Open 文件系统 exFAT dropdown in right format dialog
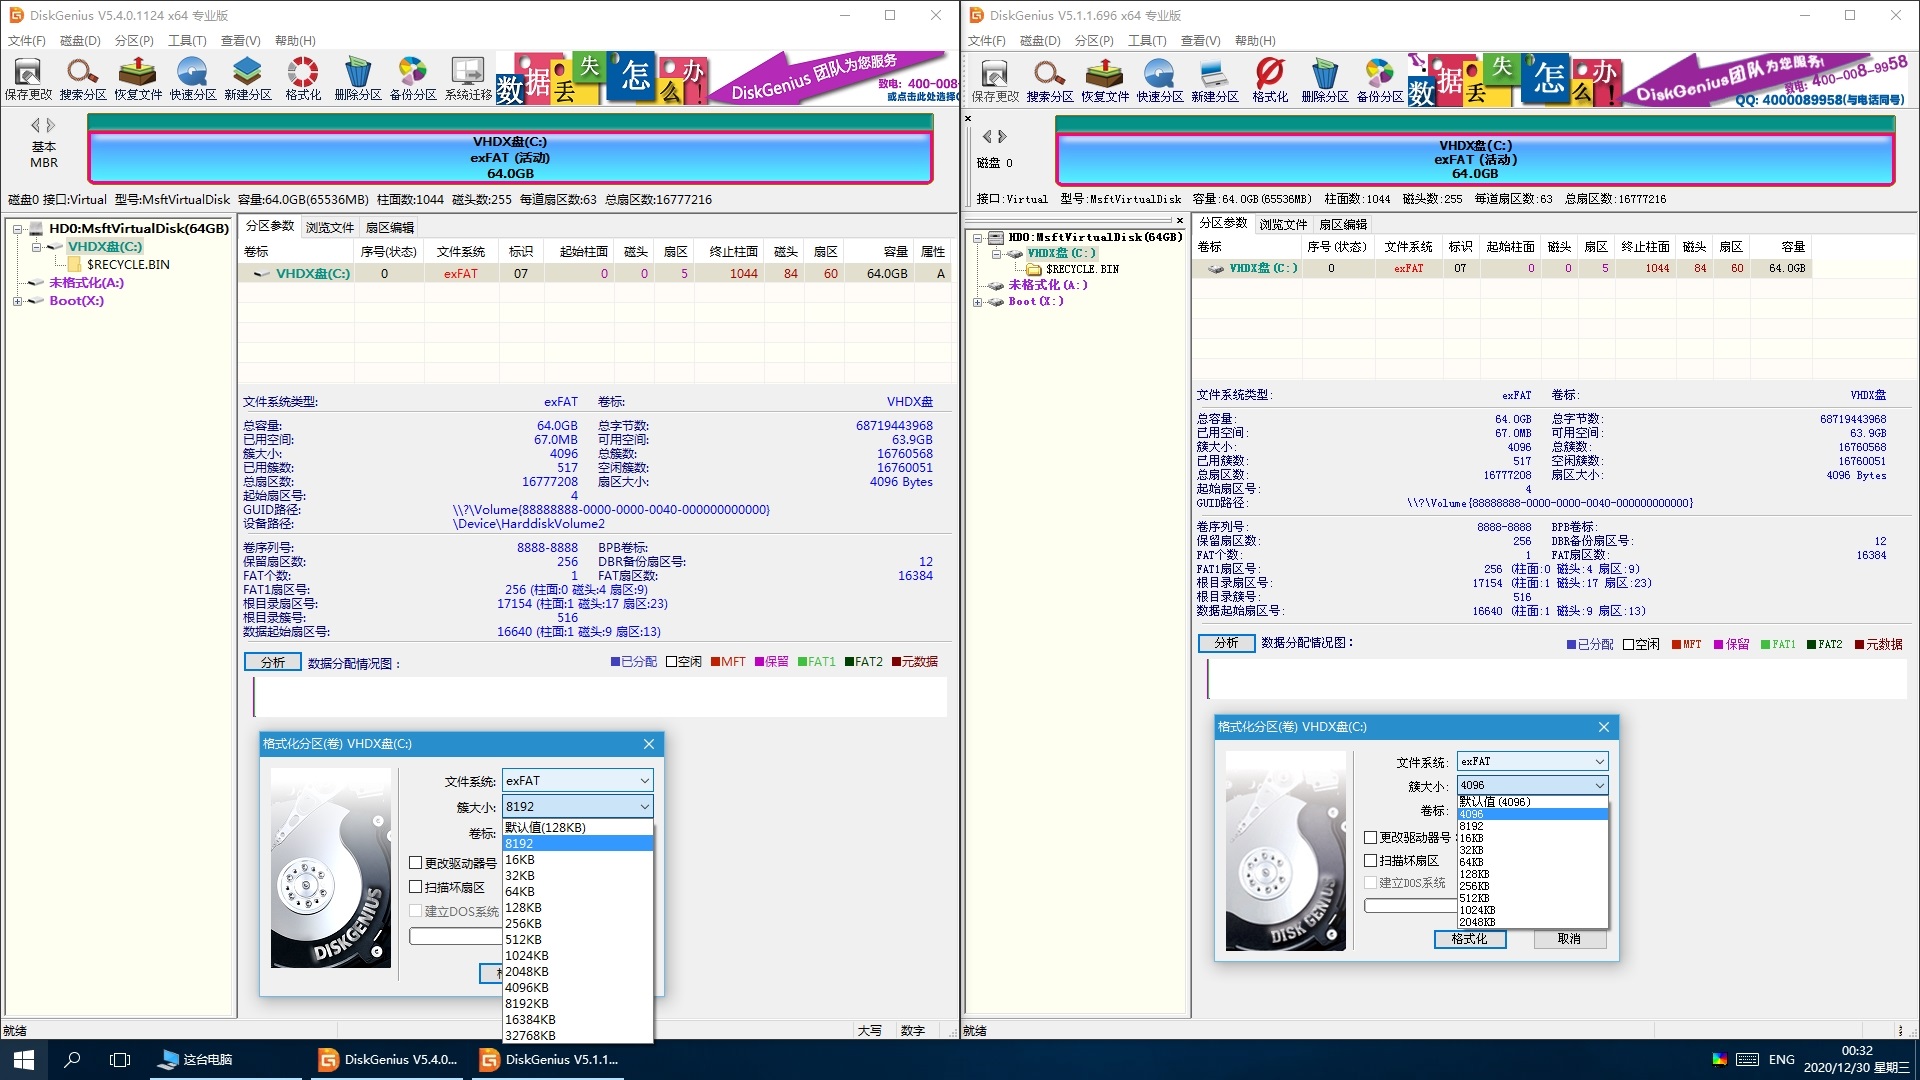The image size is (1920, 1080). (1532, 761)
